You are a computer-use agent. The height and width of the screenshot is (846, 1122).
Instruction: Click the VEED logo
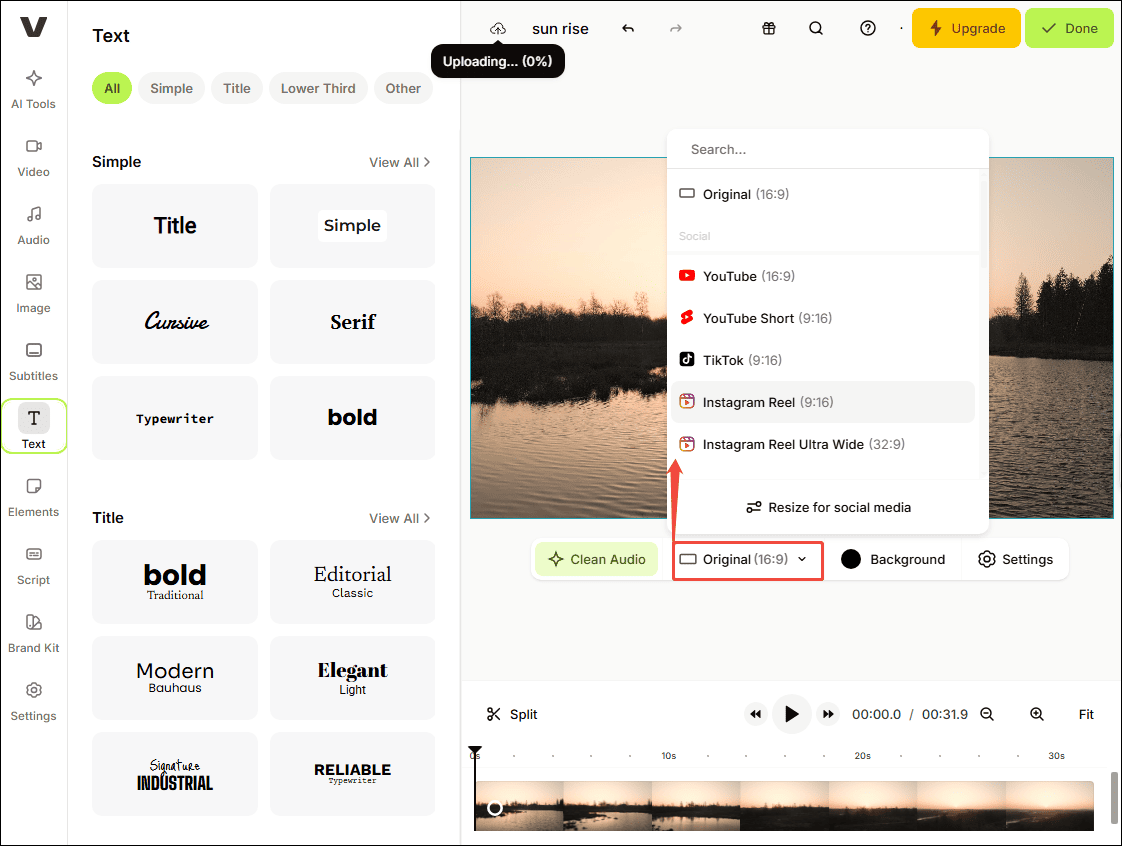[x=34, y=26]
